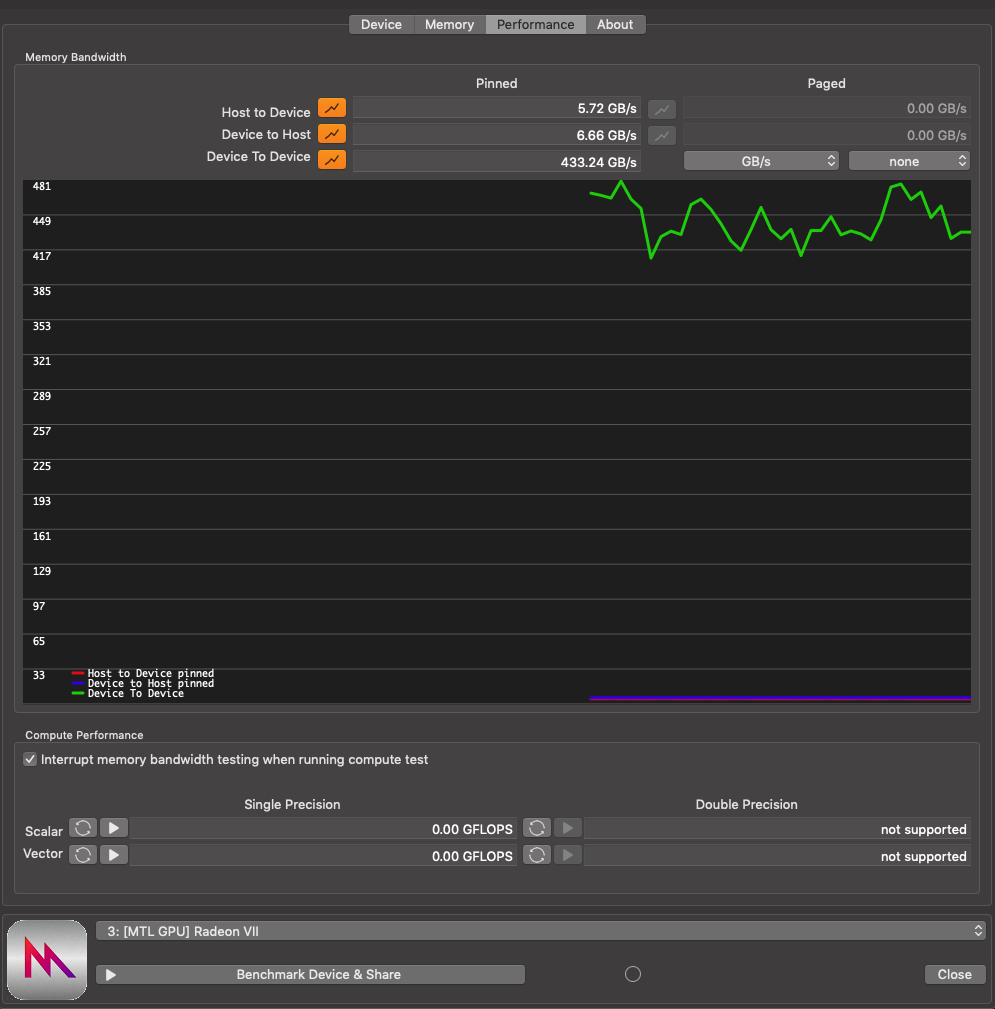This screenshot has height=1009, width=995.
Task: Click Vector double precision loop icon
Action: pos(537,855)
